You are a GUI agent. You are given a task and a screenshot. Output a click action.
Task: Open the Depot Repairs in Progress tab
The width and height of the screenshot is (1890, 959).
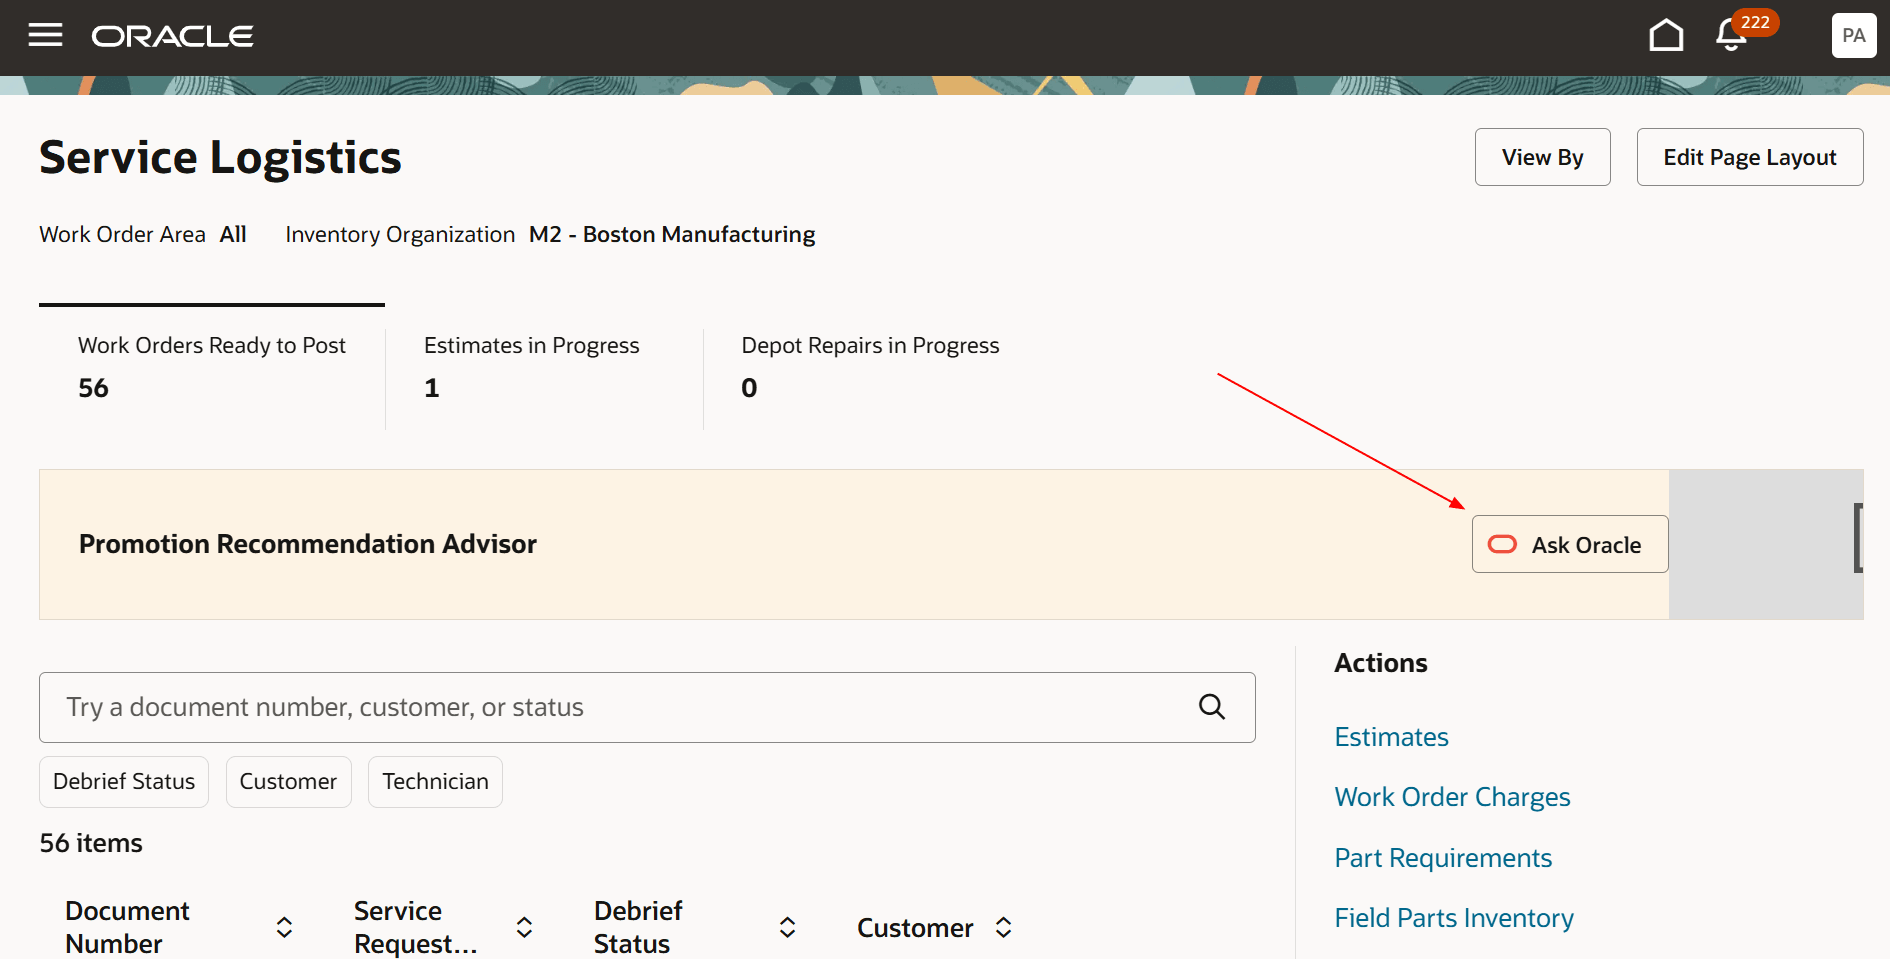click(x=869, y=367)
